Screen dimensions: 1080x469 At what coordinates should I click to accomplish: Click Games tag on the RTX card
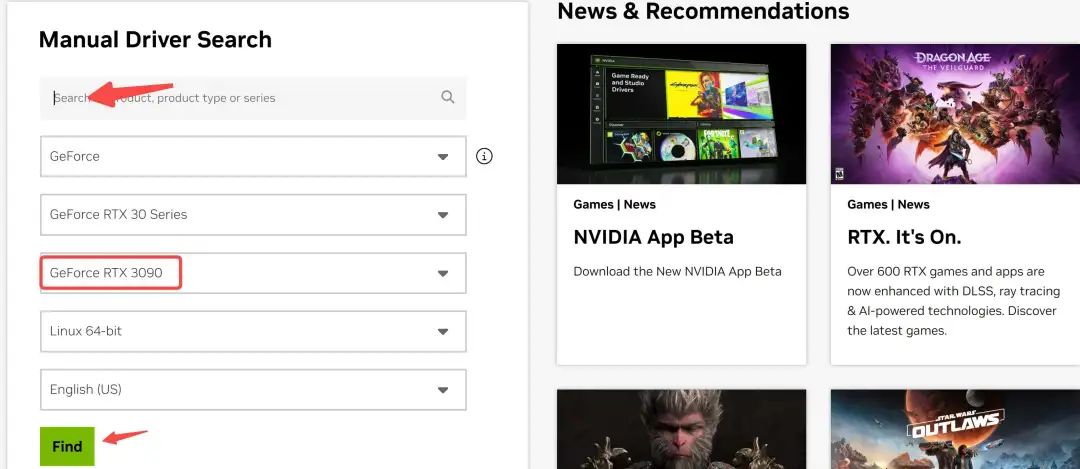(x=867, y=204)
